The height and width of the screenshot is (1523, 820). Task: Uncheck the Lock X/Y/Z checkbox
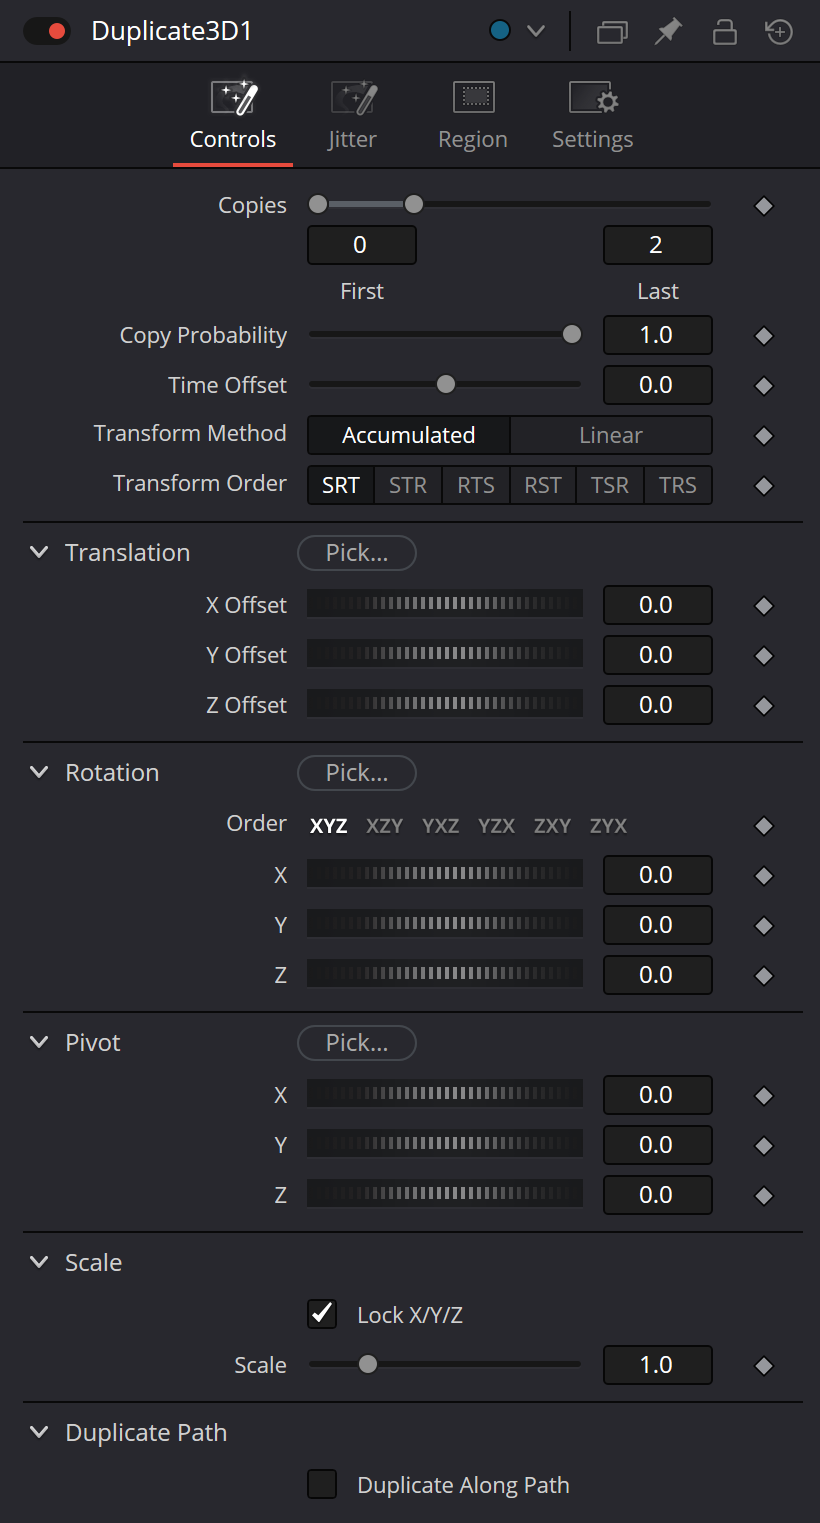[x=322, y=1314]
